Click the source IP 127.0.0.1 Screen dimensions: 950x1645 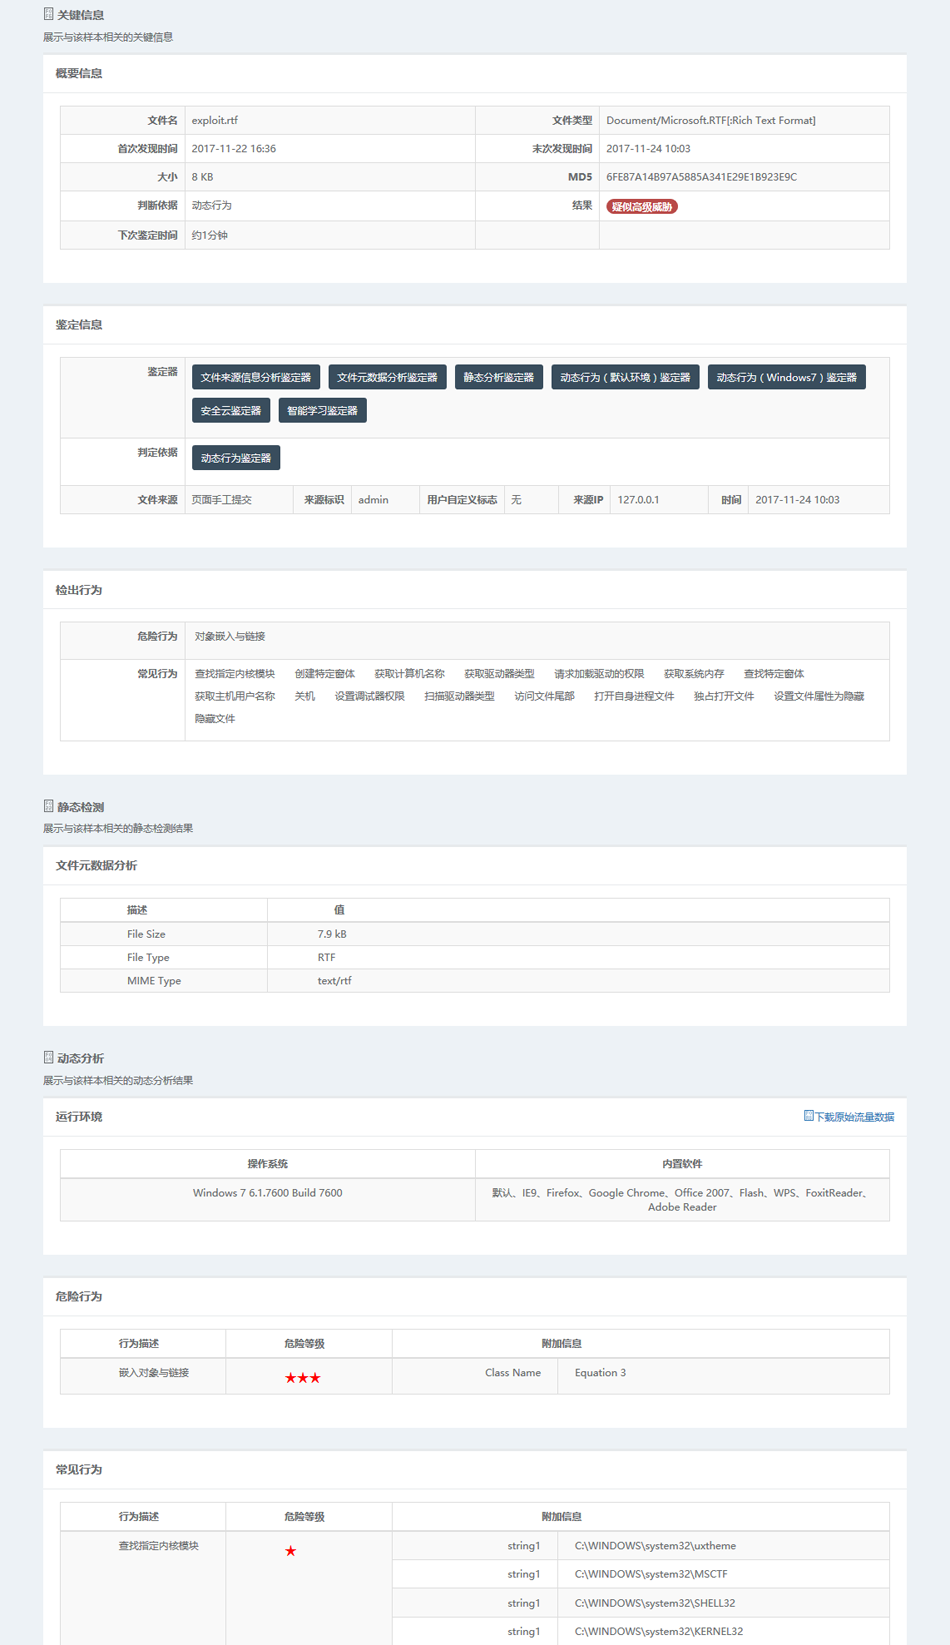(638, 499)
